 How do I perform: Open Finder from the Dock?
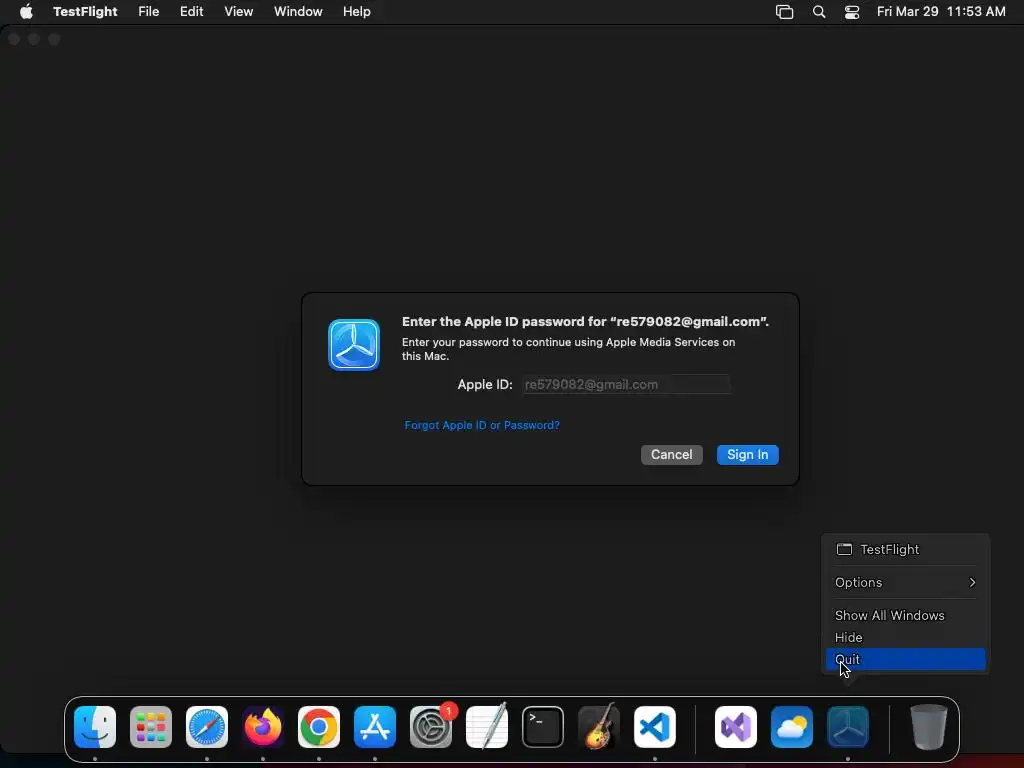pos(95,727)
